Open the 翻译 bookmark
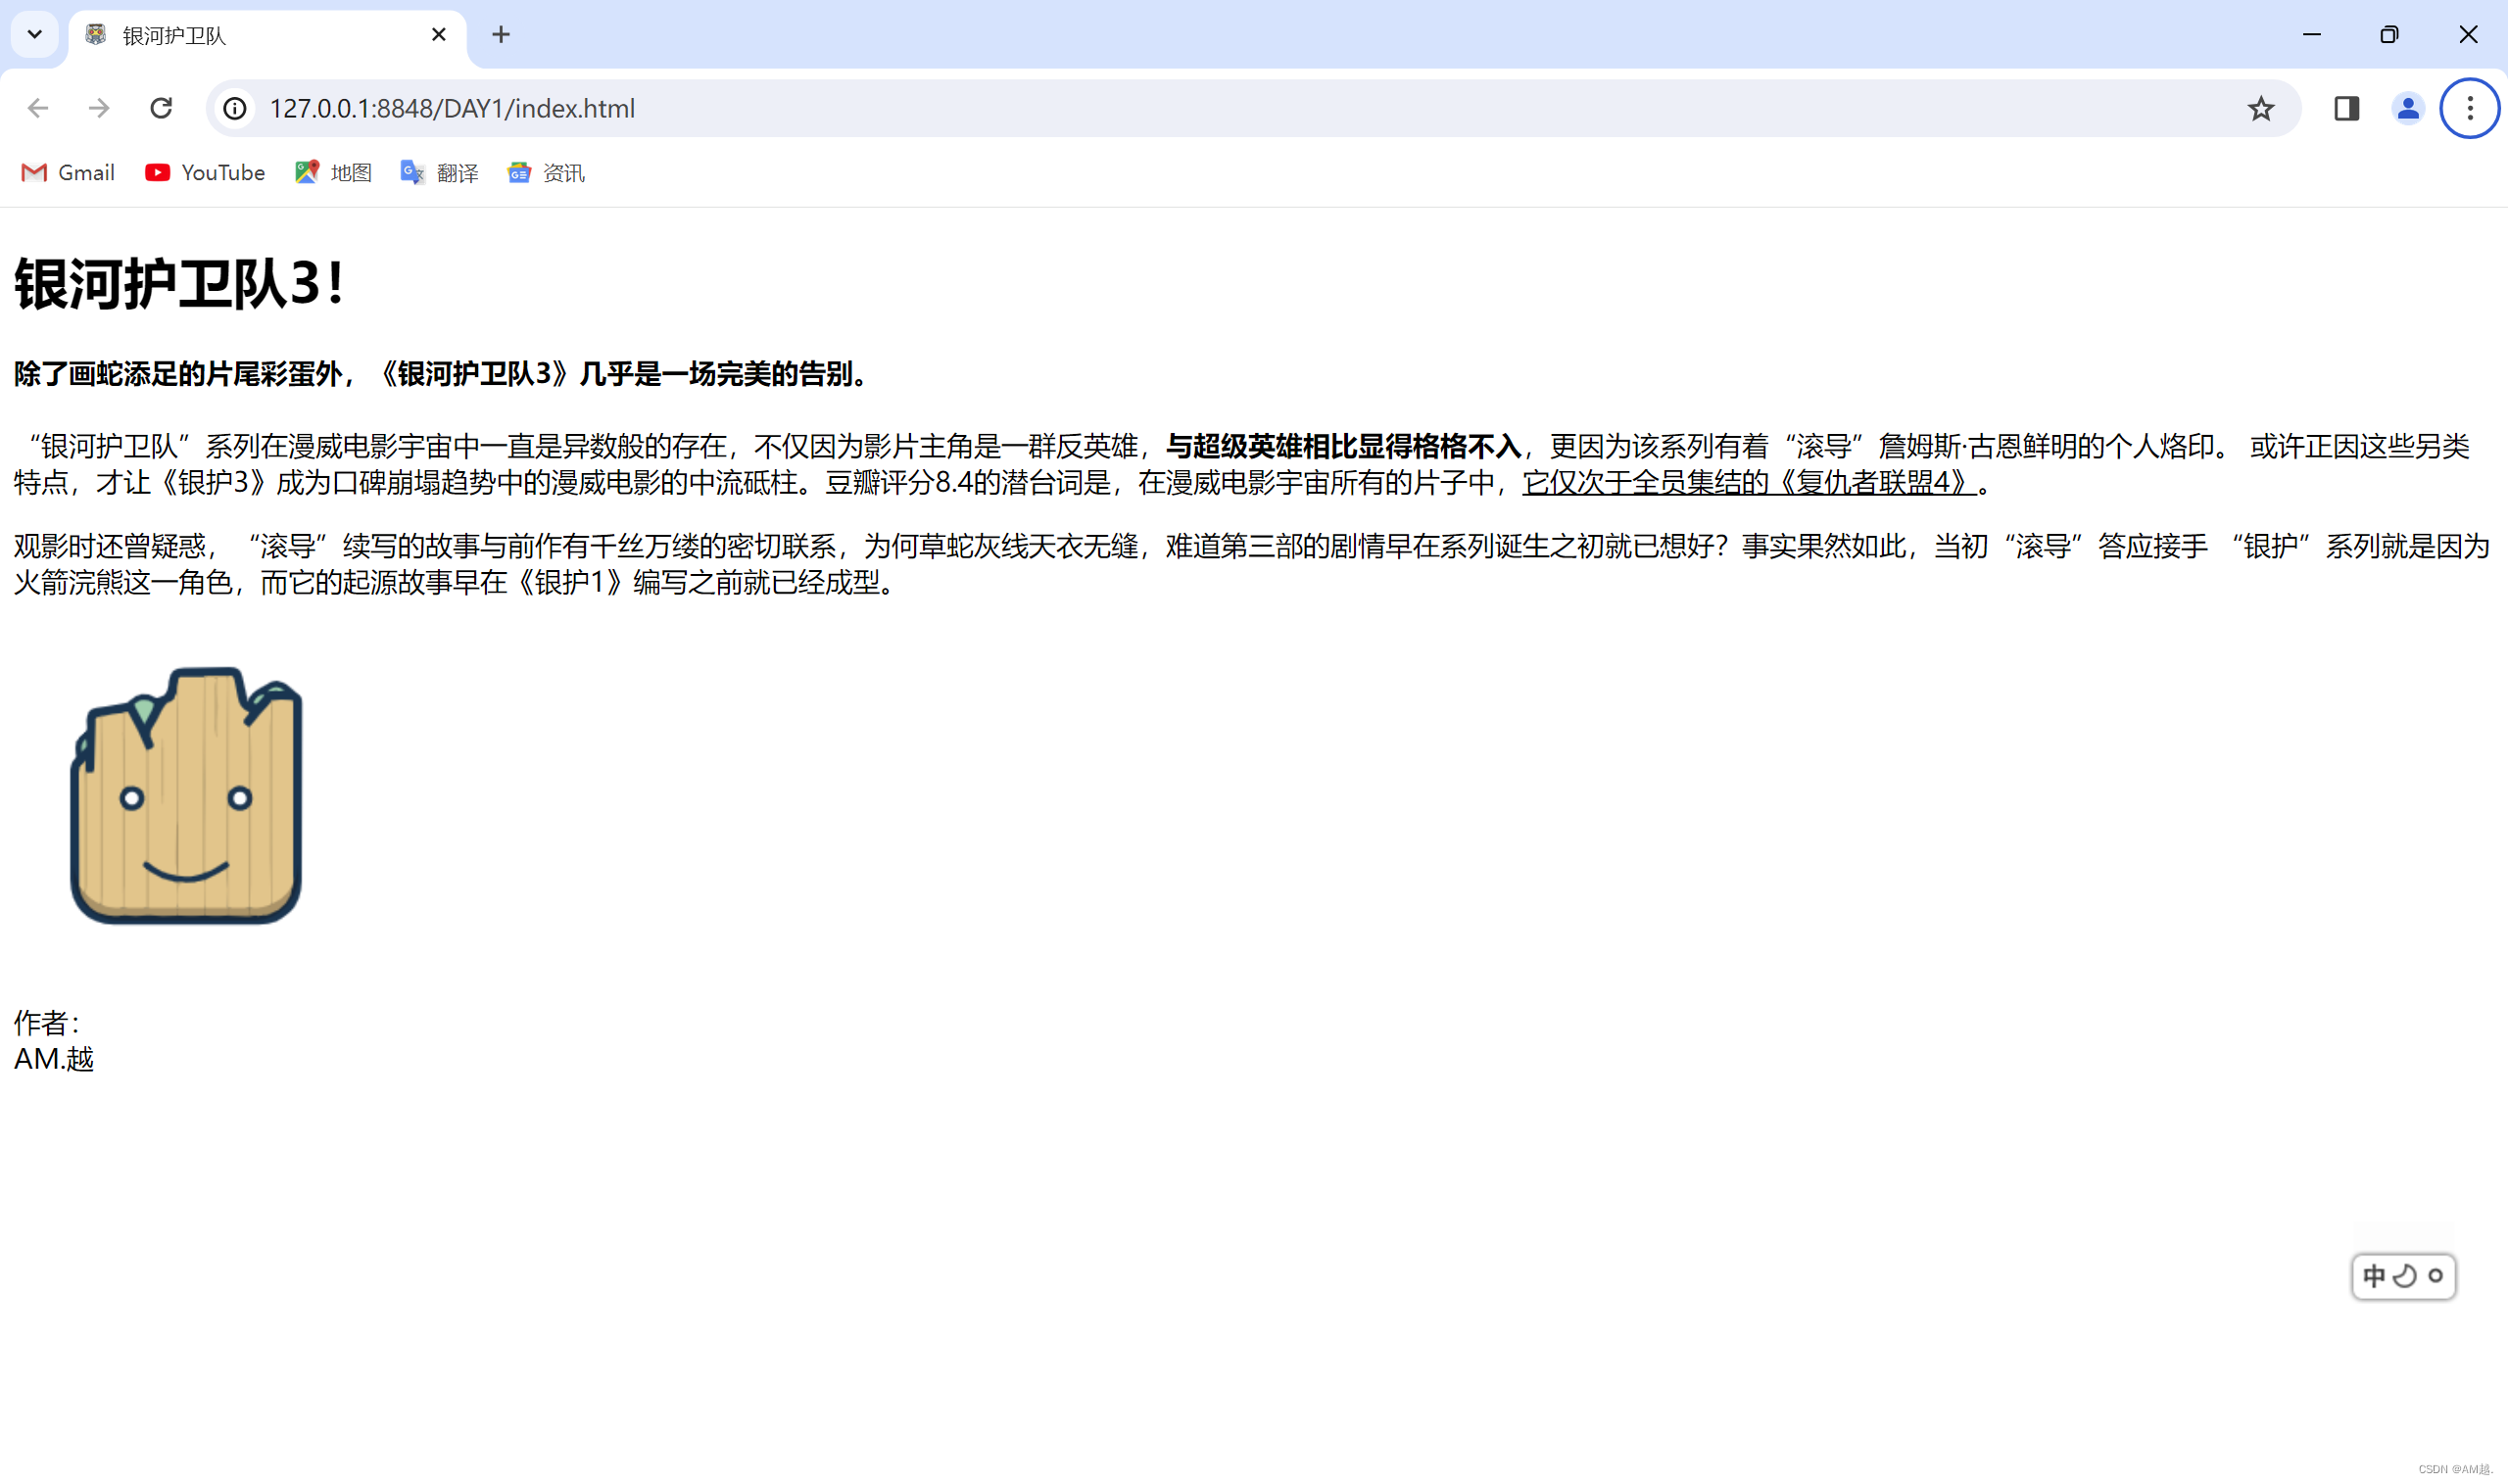Image resolution: width=2508 pixels, height=1484 pixels. coord(439,173)
